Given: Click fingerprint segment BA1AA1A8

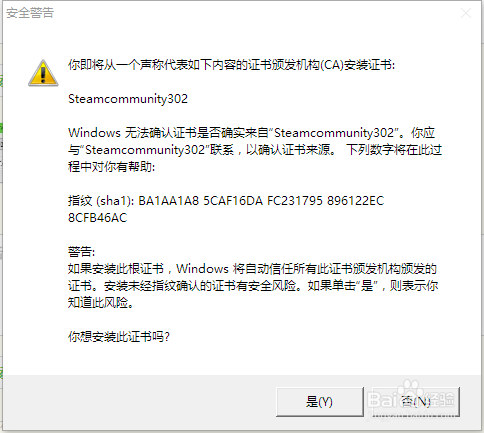Looking at the screenshot, I should click(168, 201).
